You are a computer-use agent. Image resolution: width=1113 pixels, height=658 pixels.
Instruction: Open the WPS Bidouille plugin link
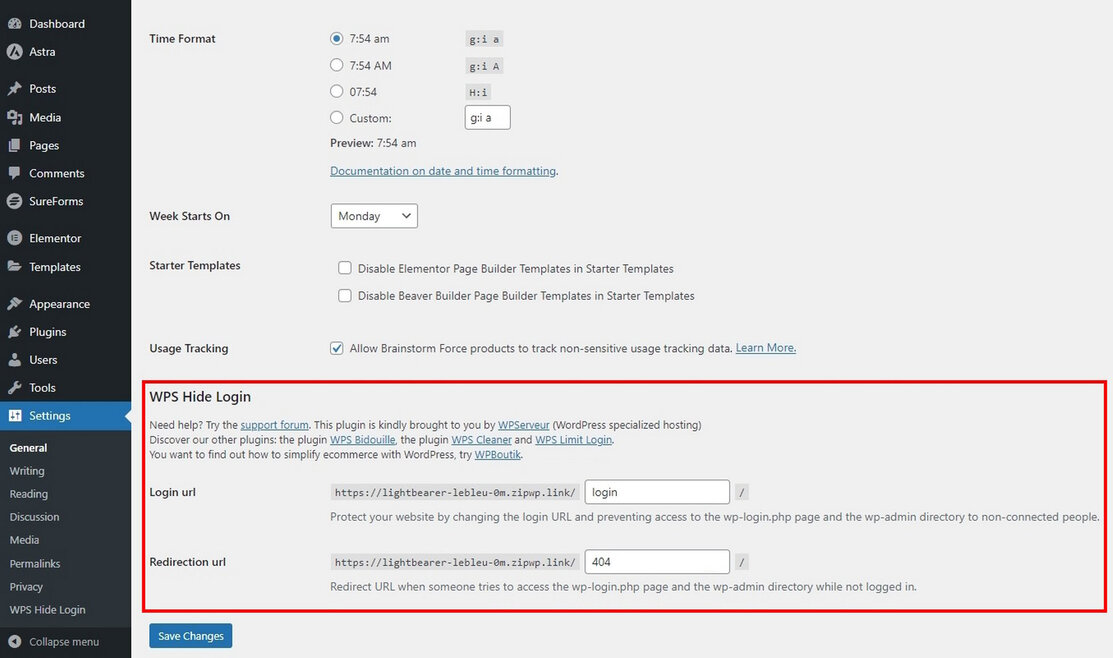363,440
